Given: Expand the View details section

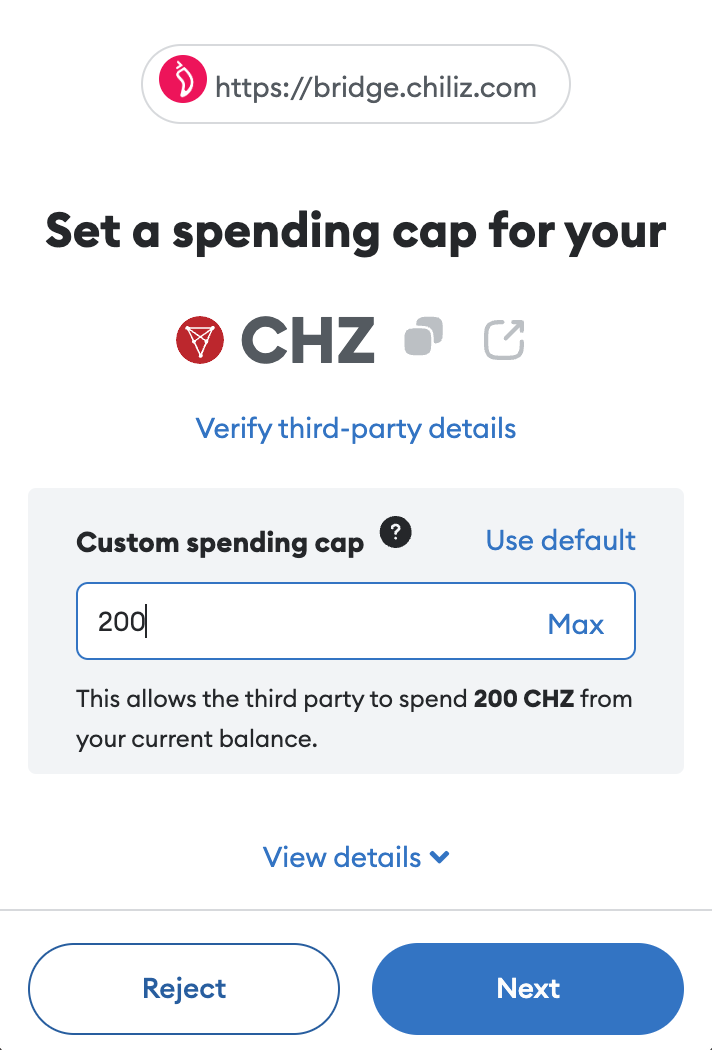Looking at the screenshot, I should (x=343, y=857).
